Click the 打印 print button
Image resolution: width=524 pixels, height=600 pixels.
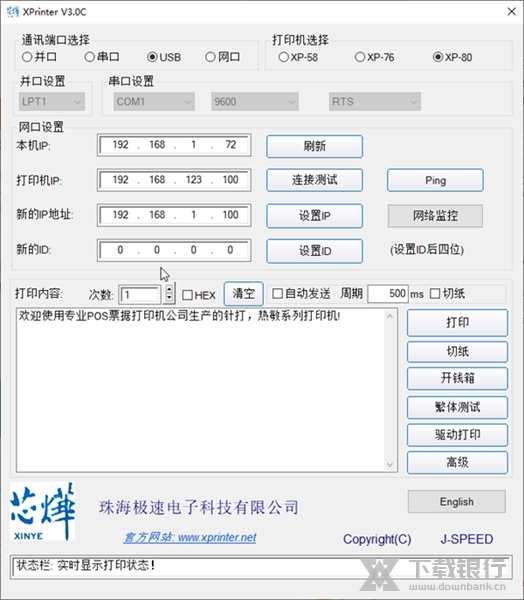pos(457,323)
